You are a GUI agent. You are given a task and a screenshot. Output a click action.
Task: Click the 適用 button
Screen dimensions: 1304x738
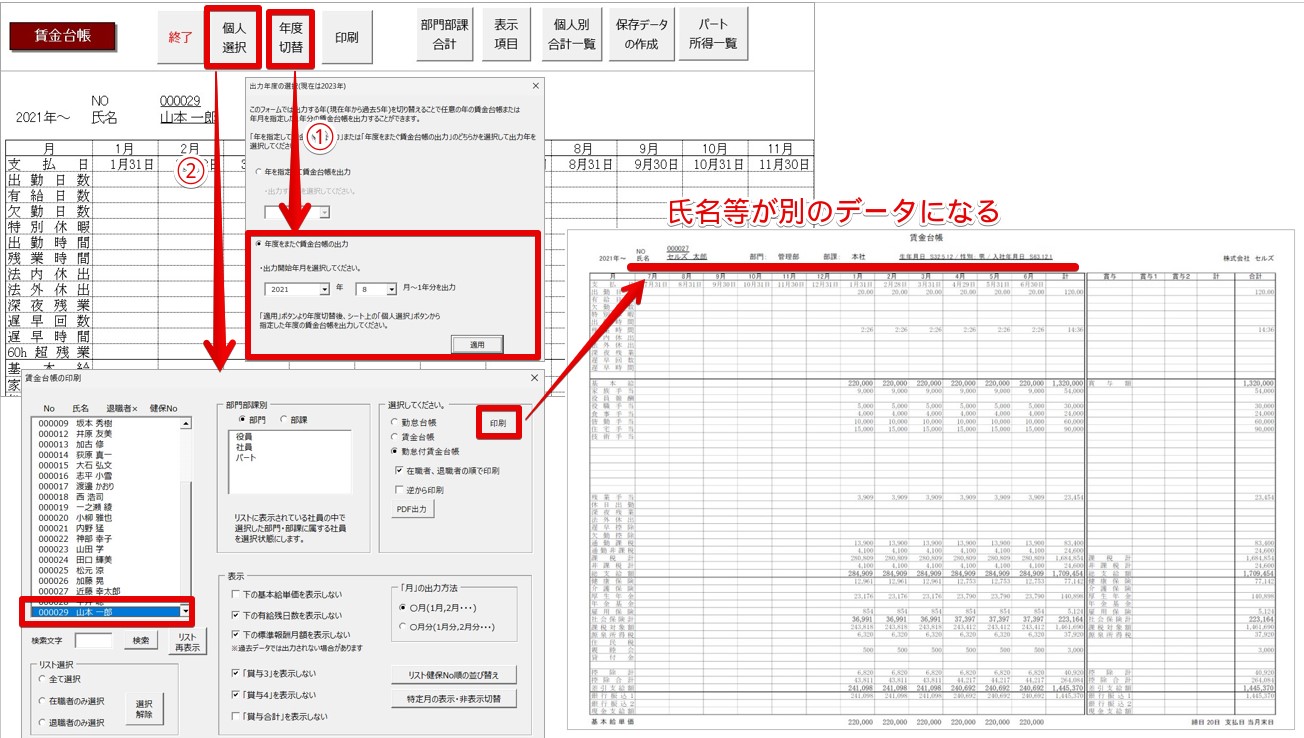tap(477, 344)
